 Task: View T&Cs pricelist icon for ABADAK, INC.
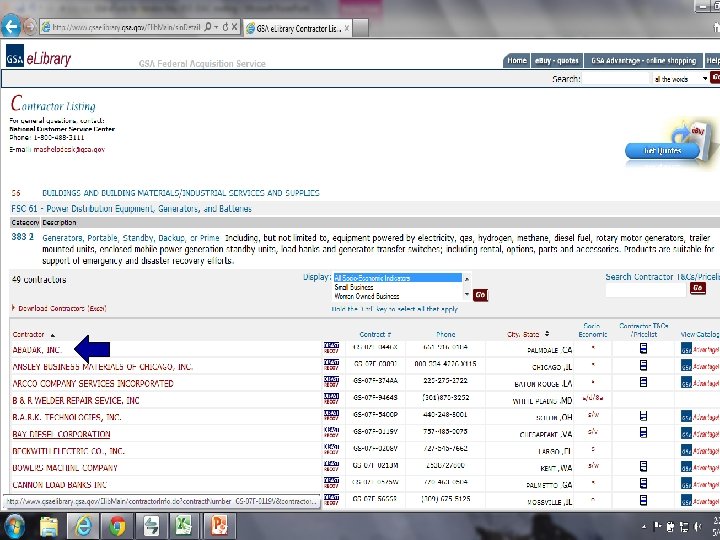click(643, 348)
